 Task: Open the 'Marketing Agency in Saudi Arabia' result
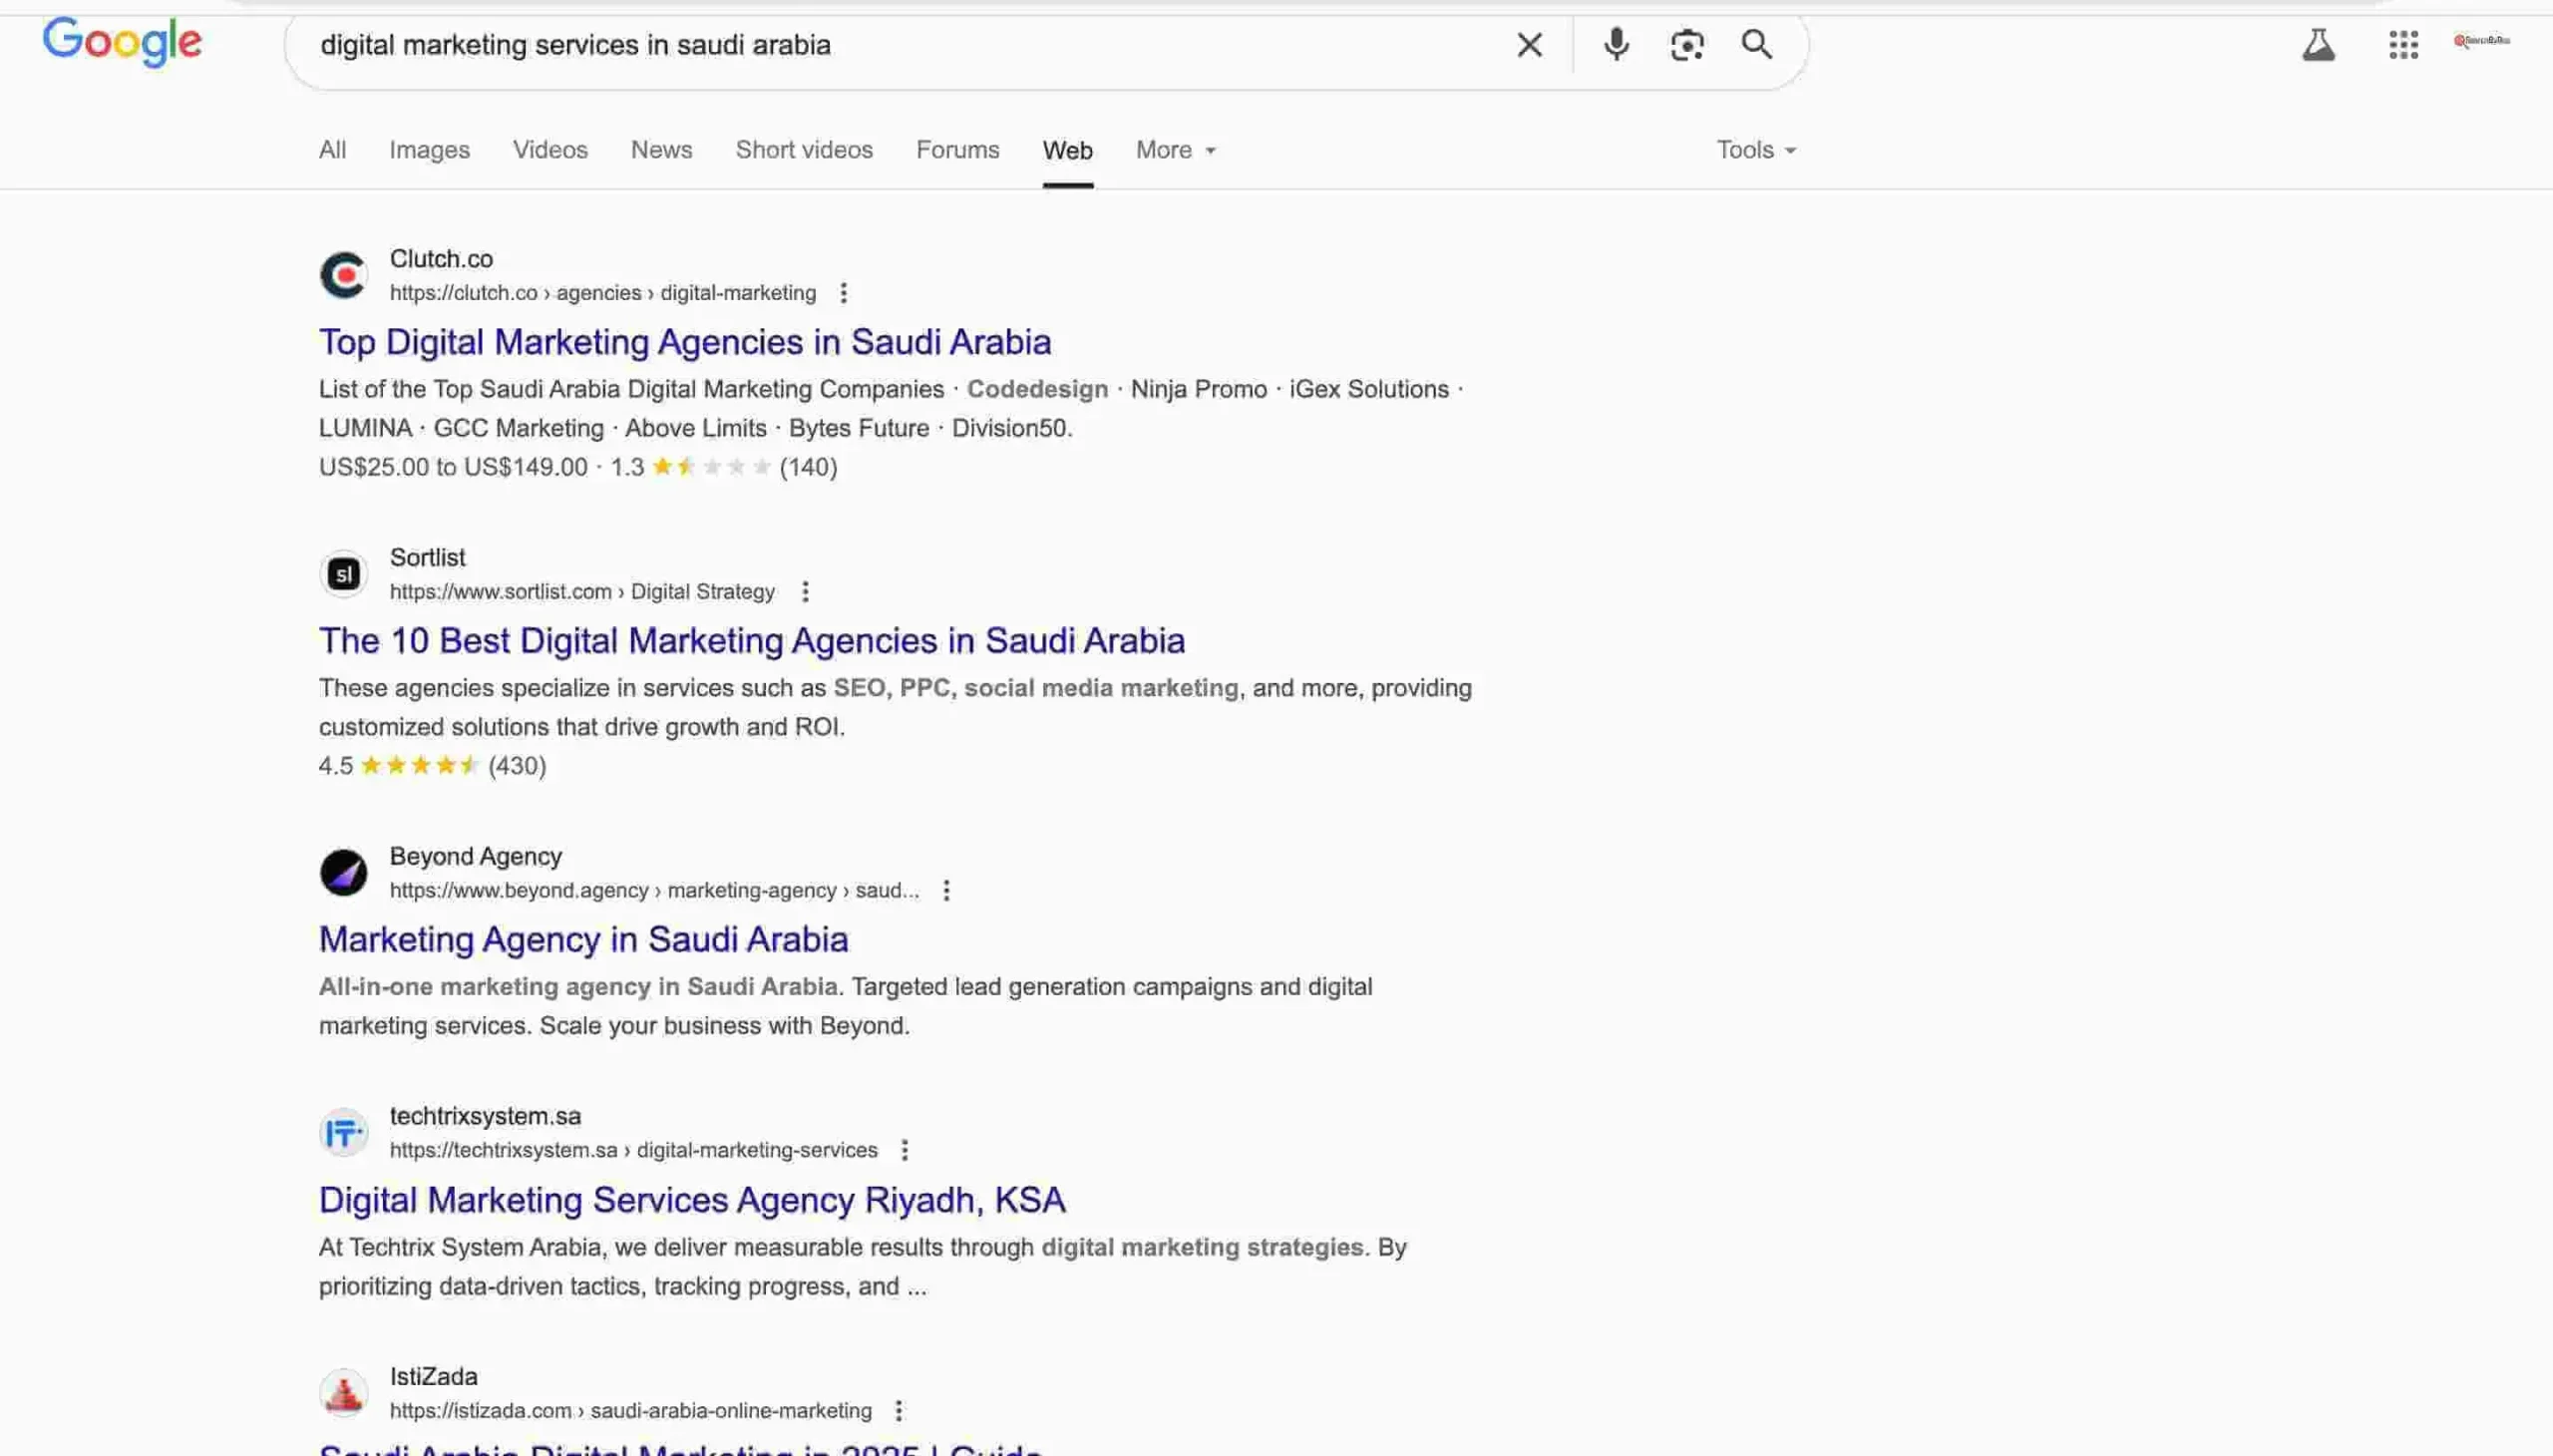point(583,938)
